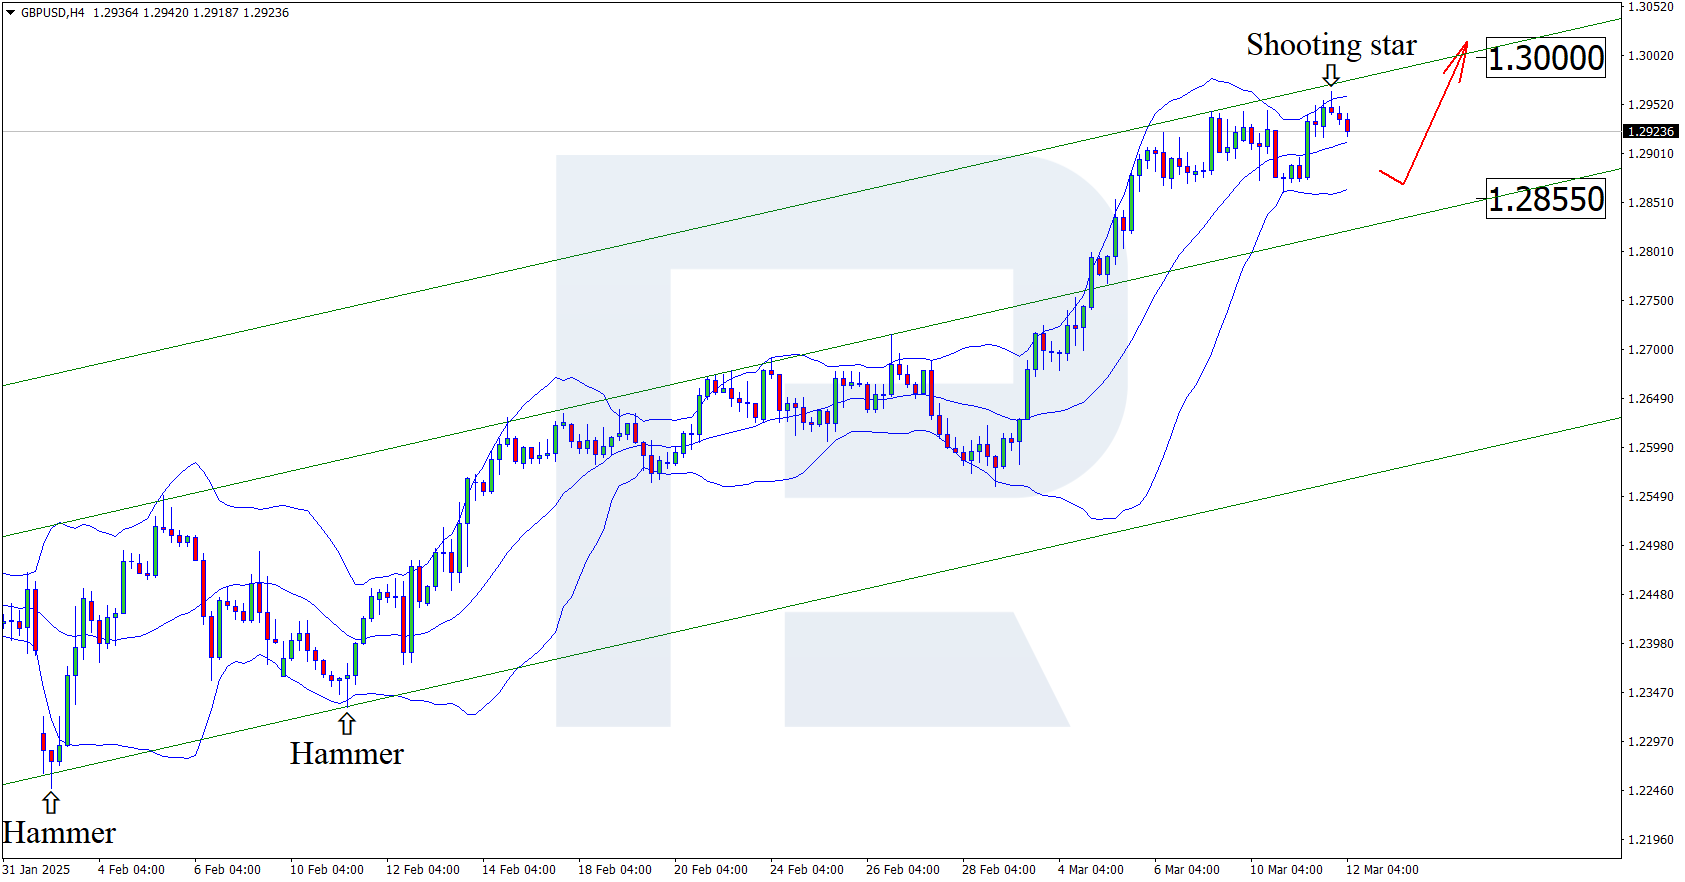Image resolution: width=1685 pixels, height=882 pixels.
Task: Click the 1.27000 price scale value
Action: (1651, 350)
